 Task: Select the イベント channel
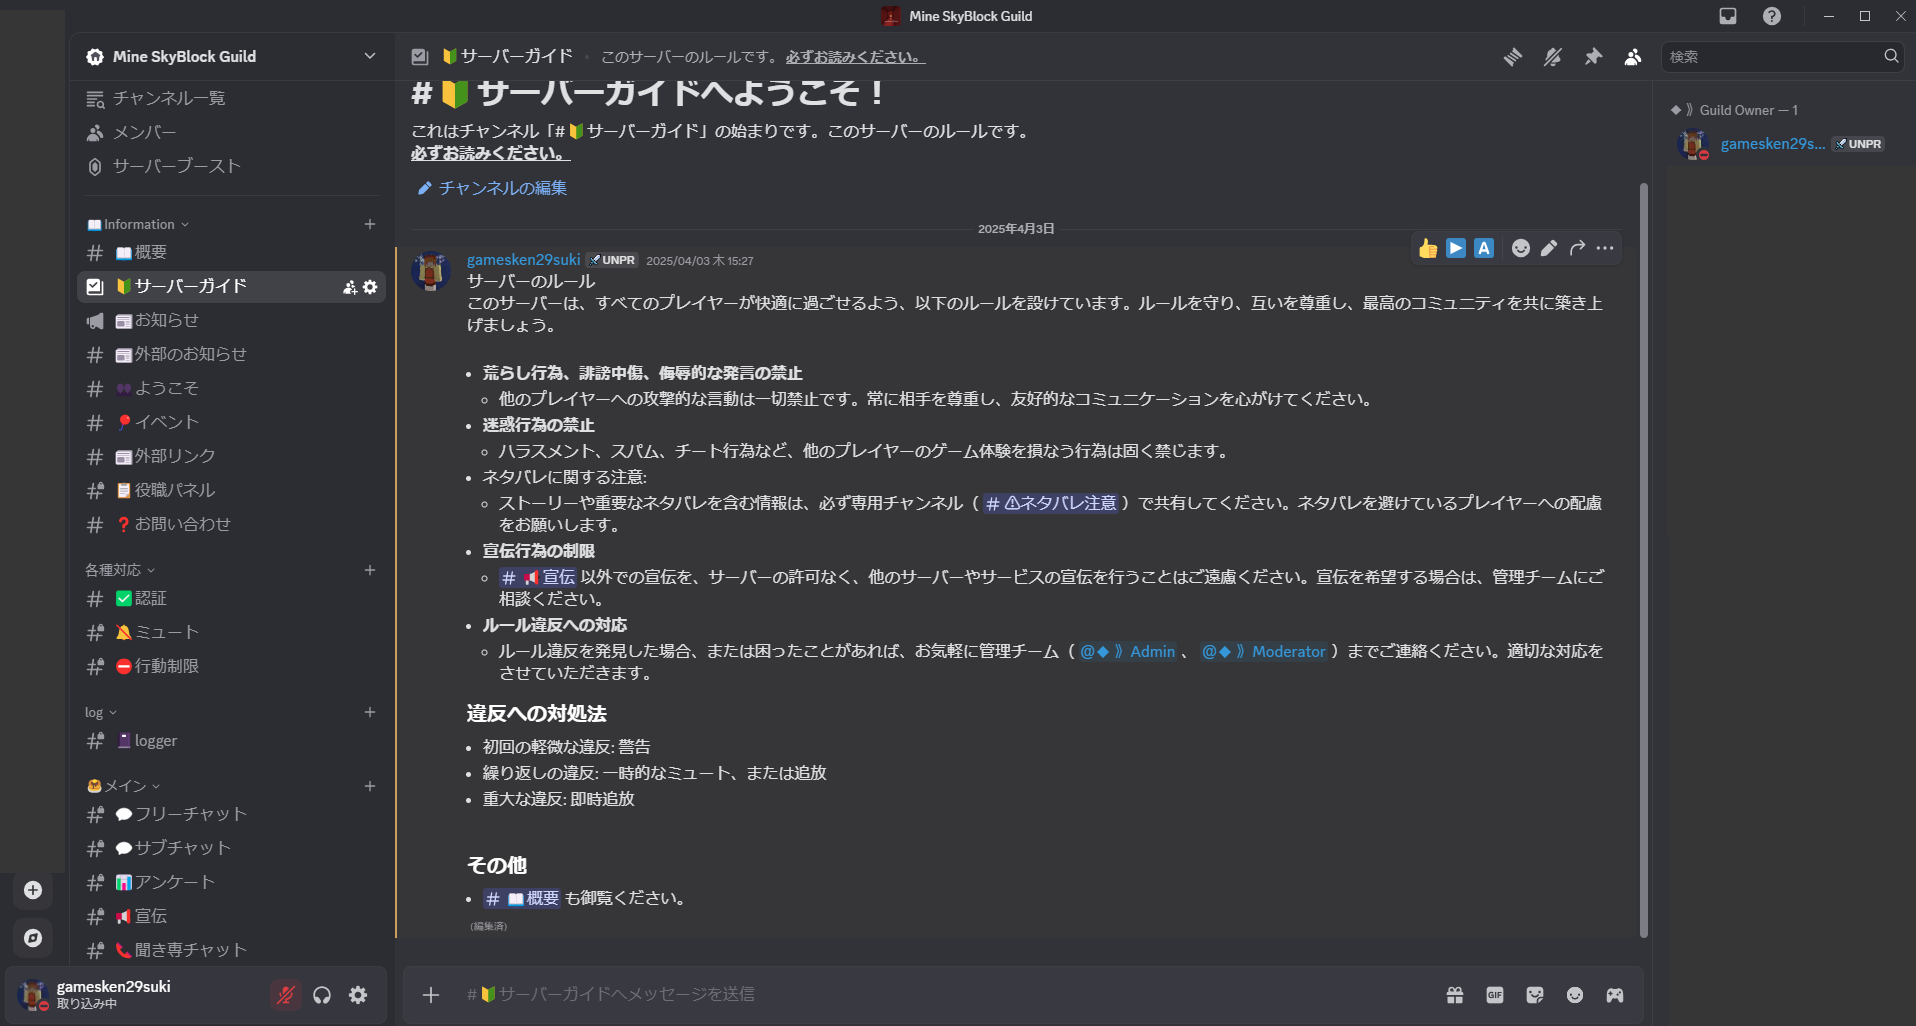231,423
